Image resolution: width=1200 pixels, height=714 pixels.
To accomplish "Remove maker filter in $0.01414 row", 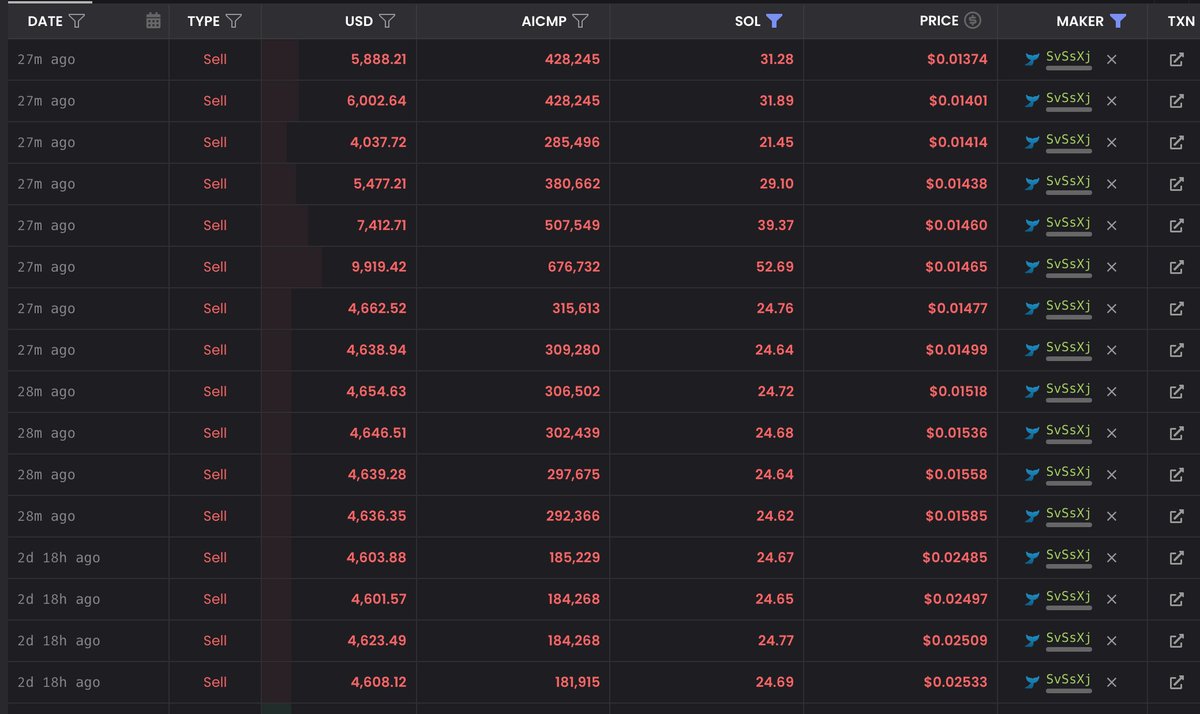I will point(1111,143).
